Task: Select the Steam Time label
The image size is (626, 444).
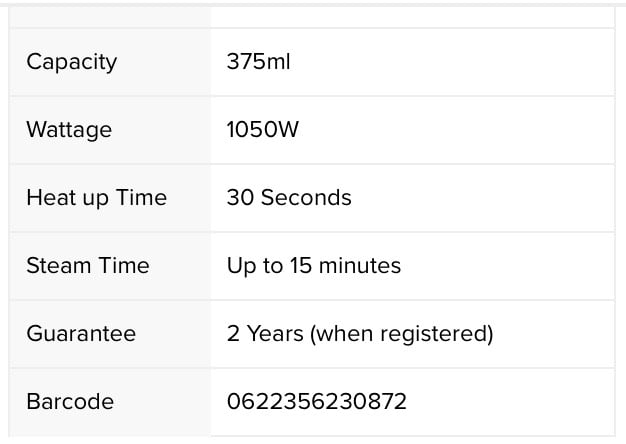Action: (88, 266)
